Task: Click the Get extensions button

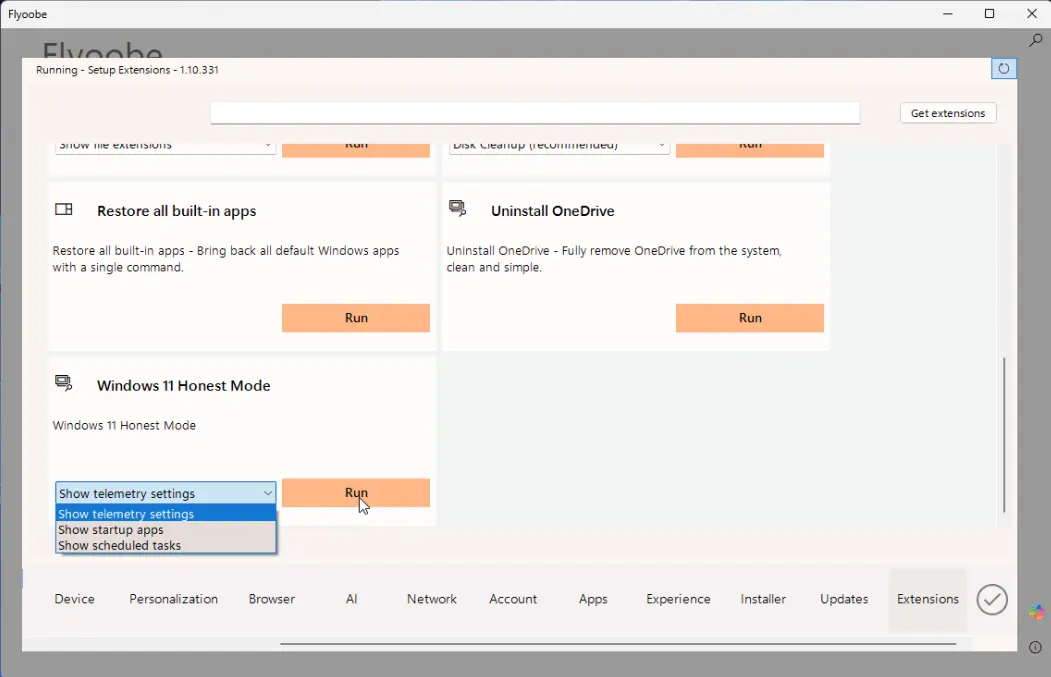Action: click(948, 113)
